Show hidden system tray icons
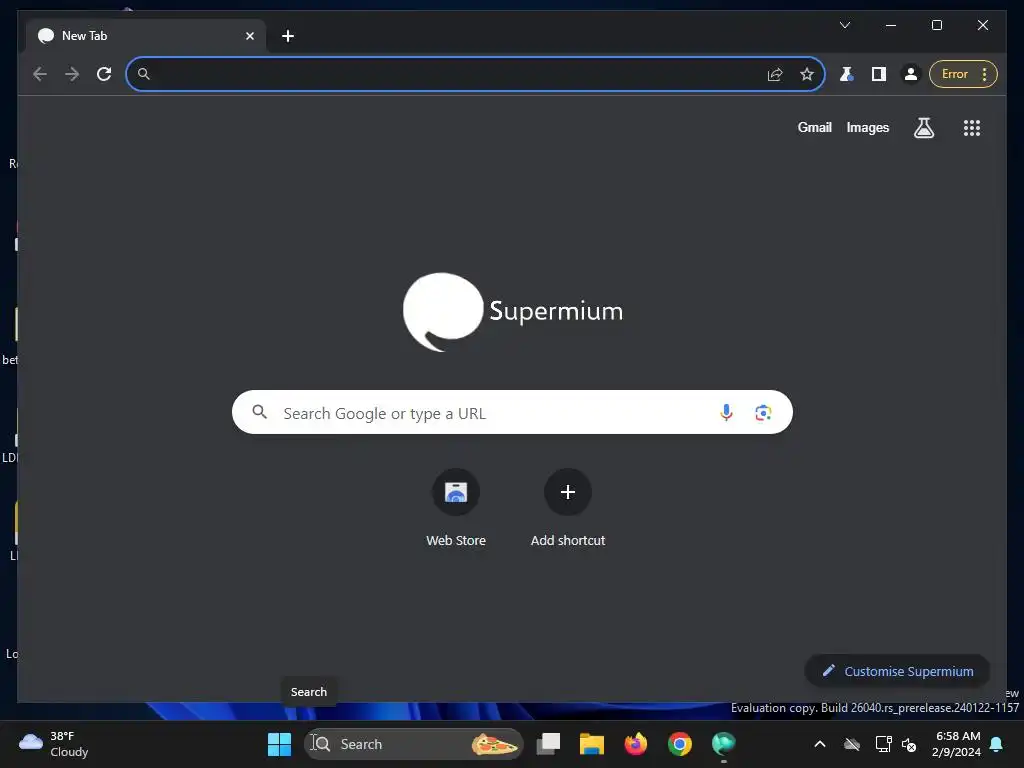The image size is (1024, 768). click(820, 744)
